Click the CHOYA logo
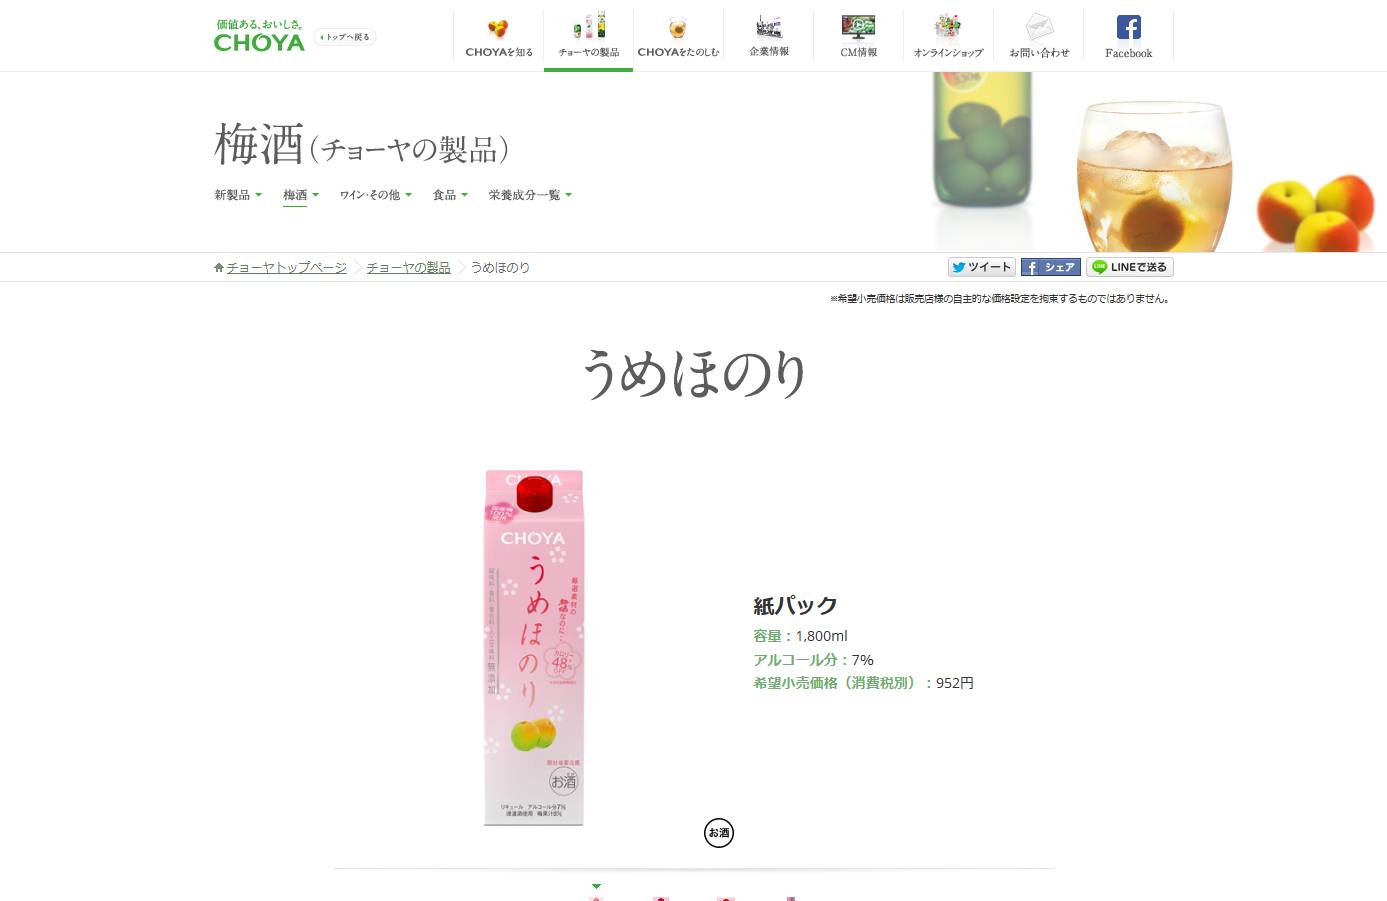 (259, 36)
